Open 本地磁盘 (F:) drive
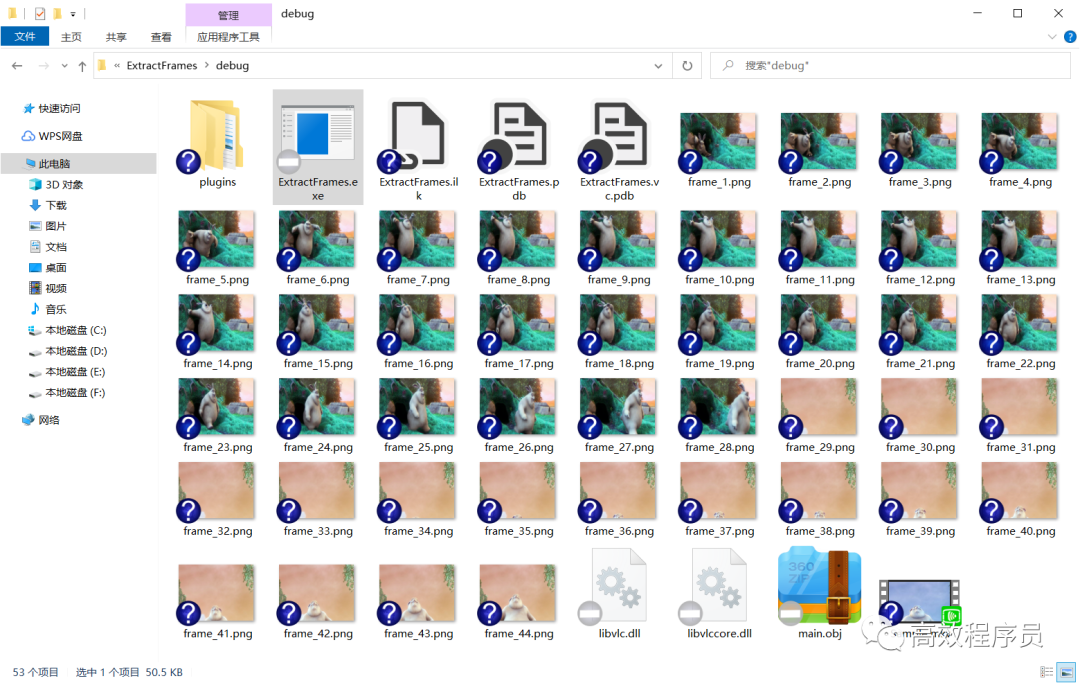Screen dimensions: 1080x683 tap(68, 392)
